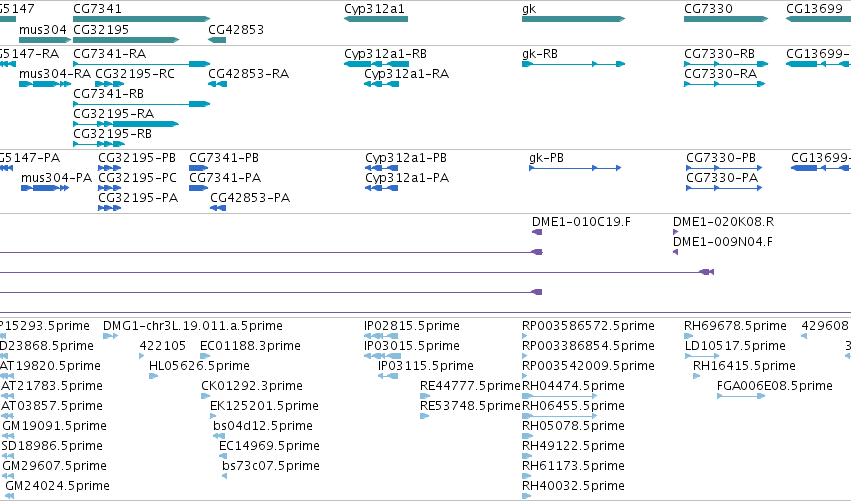Select the CG32195-RB transcript
Viewport: 851px width, 501px height.
coord(99,144)
